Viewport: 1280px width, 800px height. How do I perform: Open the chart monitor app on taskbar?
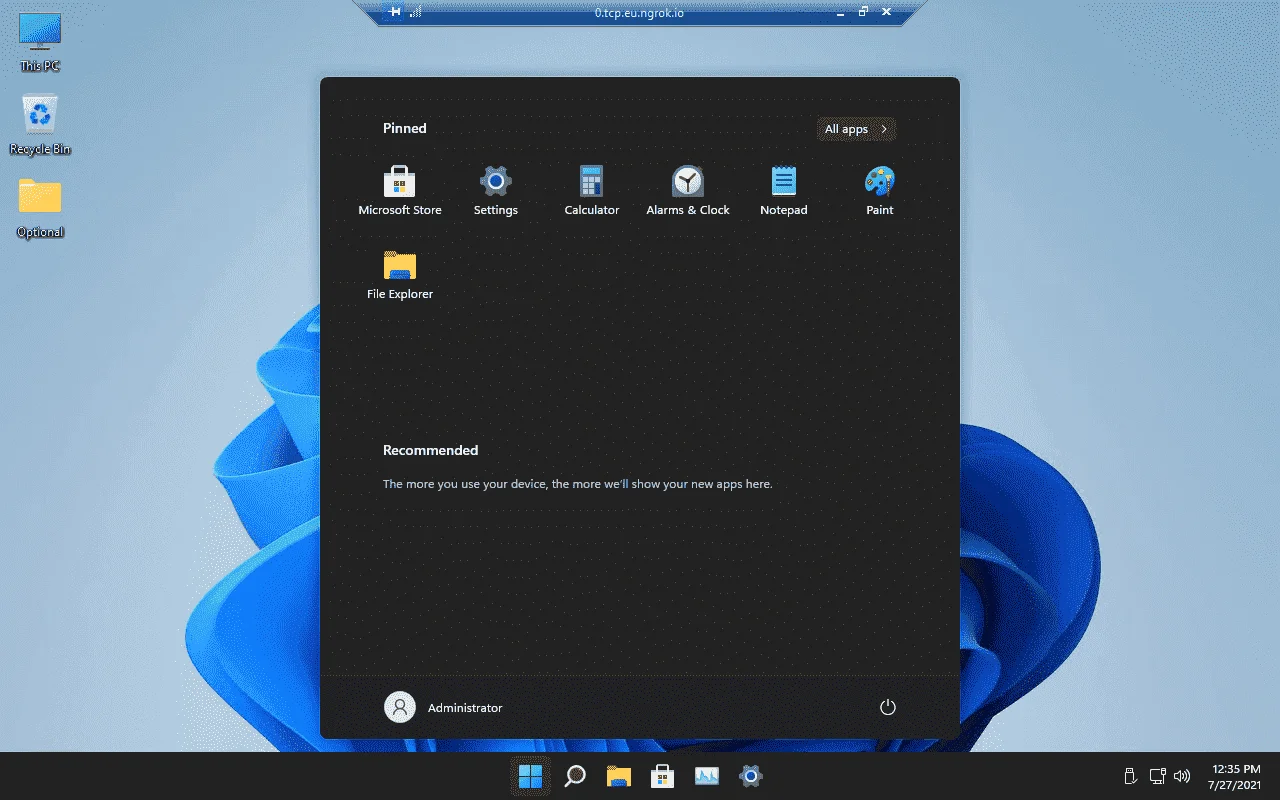click(707, 776)
